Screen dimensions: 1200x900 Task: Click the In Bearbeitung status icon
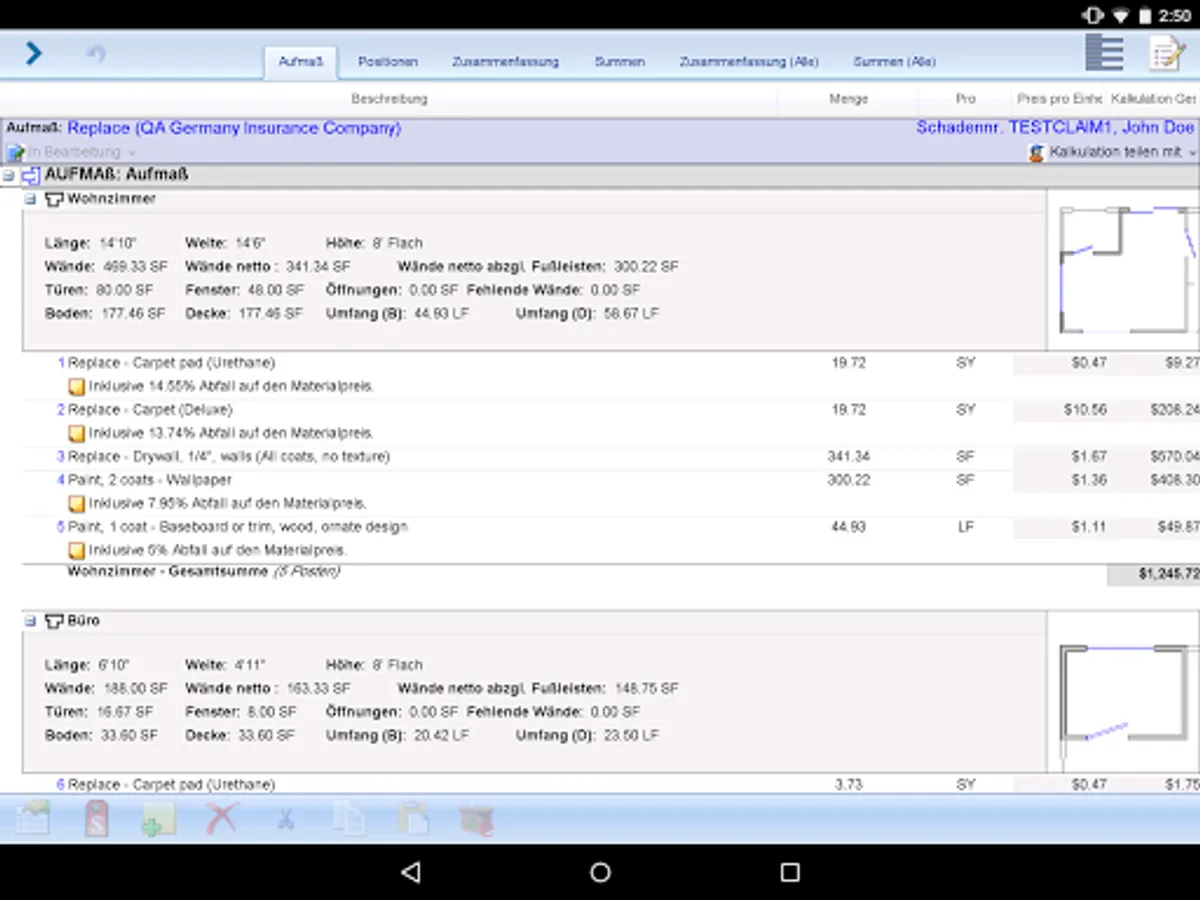point(16,153)
